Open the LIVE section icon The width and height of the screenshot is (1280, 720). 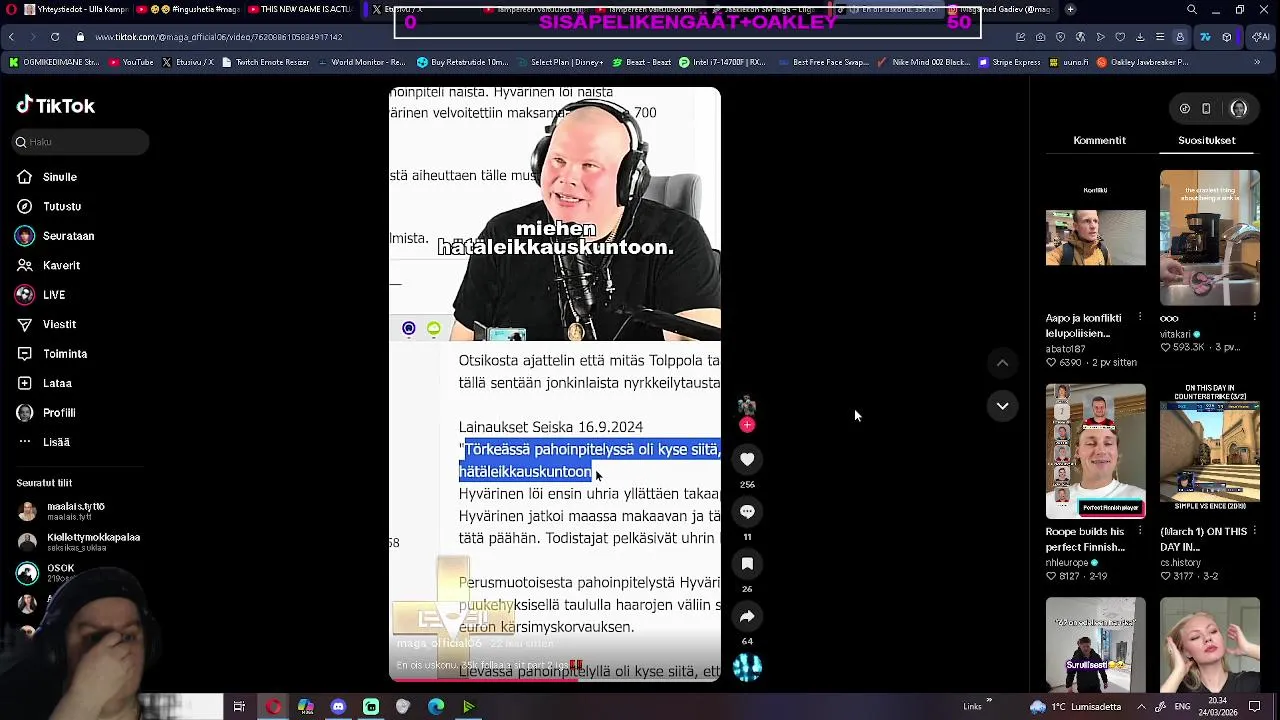(25, 295)
